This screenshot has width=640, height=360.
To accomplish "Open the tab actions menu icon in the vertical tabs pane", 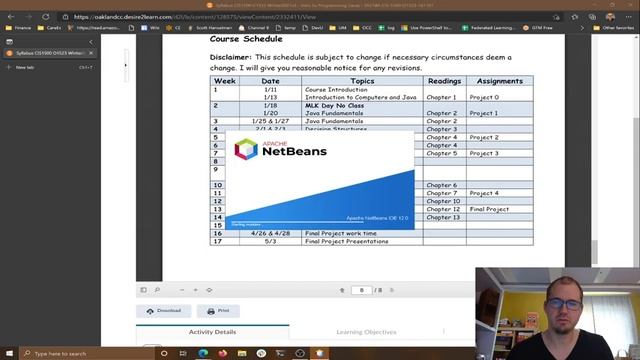I will tap(9, 42).
